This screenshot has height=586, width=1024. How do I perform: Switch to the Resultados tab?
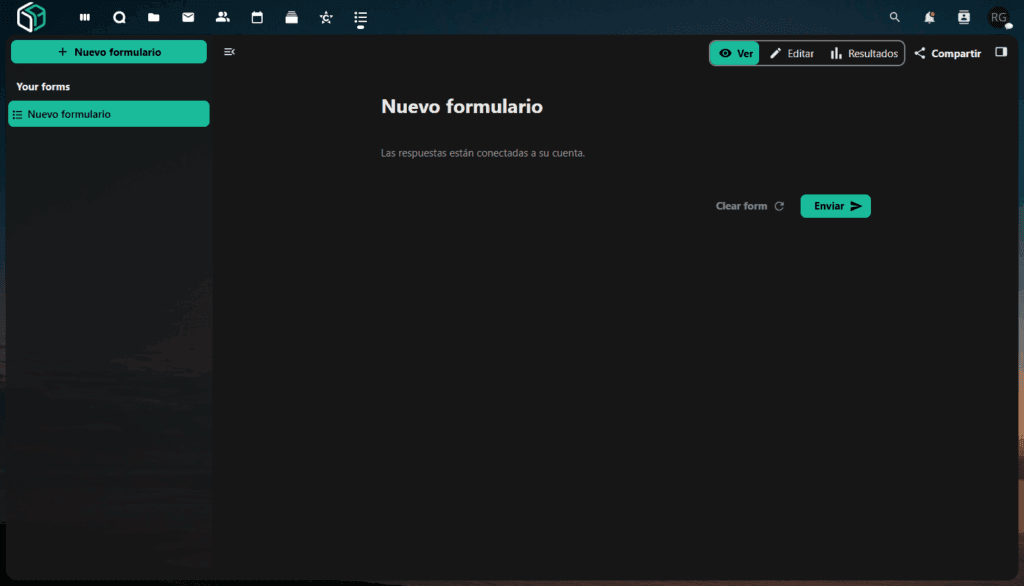pos(864,53)
